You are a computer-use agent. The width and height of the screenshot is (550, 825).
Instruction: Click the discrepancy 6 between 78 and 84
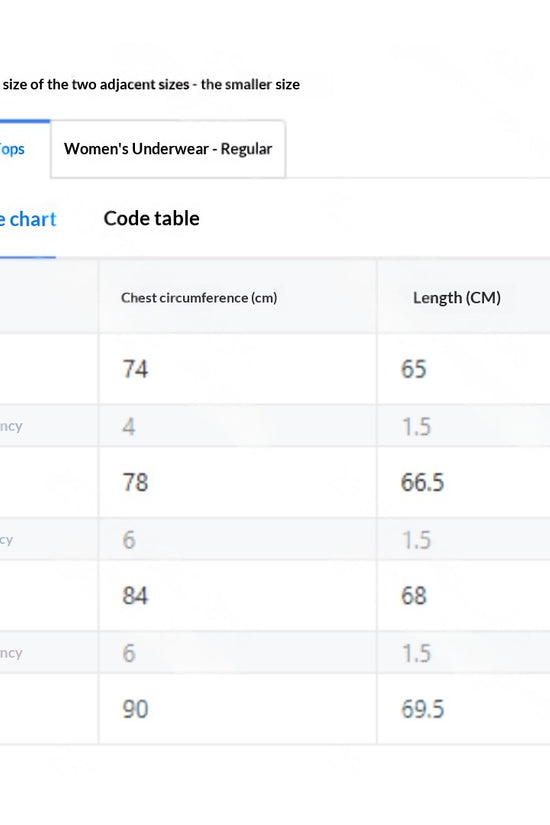pos(129,540)
